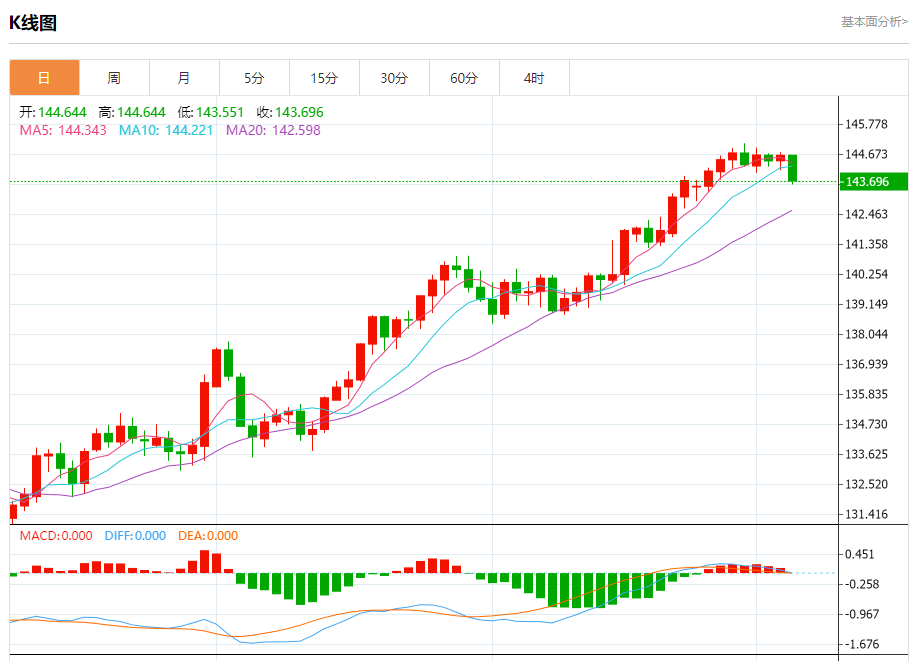Click the green 143.696 current price tag
The width and height of the screenshot is (917, 661).
[874, 181]
